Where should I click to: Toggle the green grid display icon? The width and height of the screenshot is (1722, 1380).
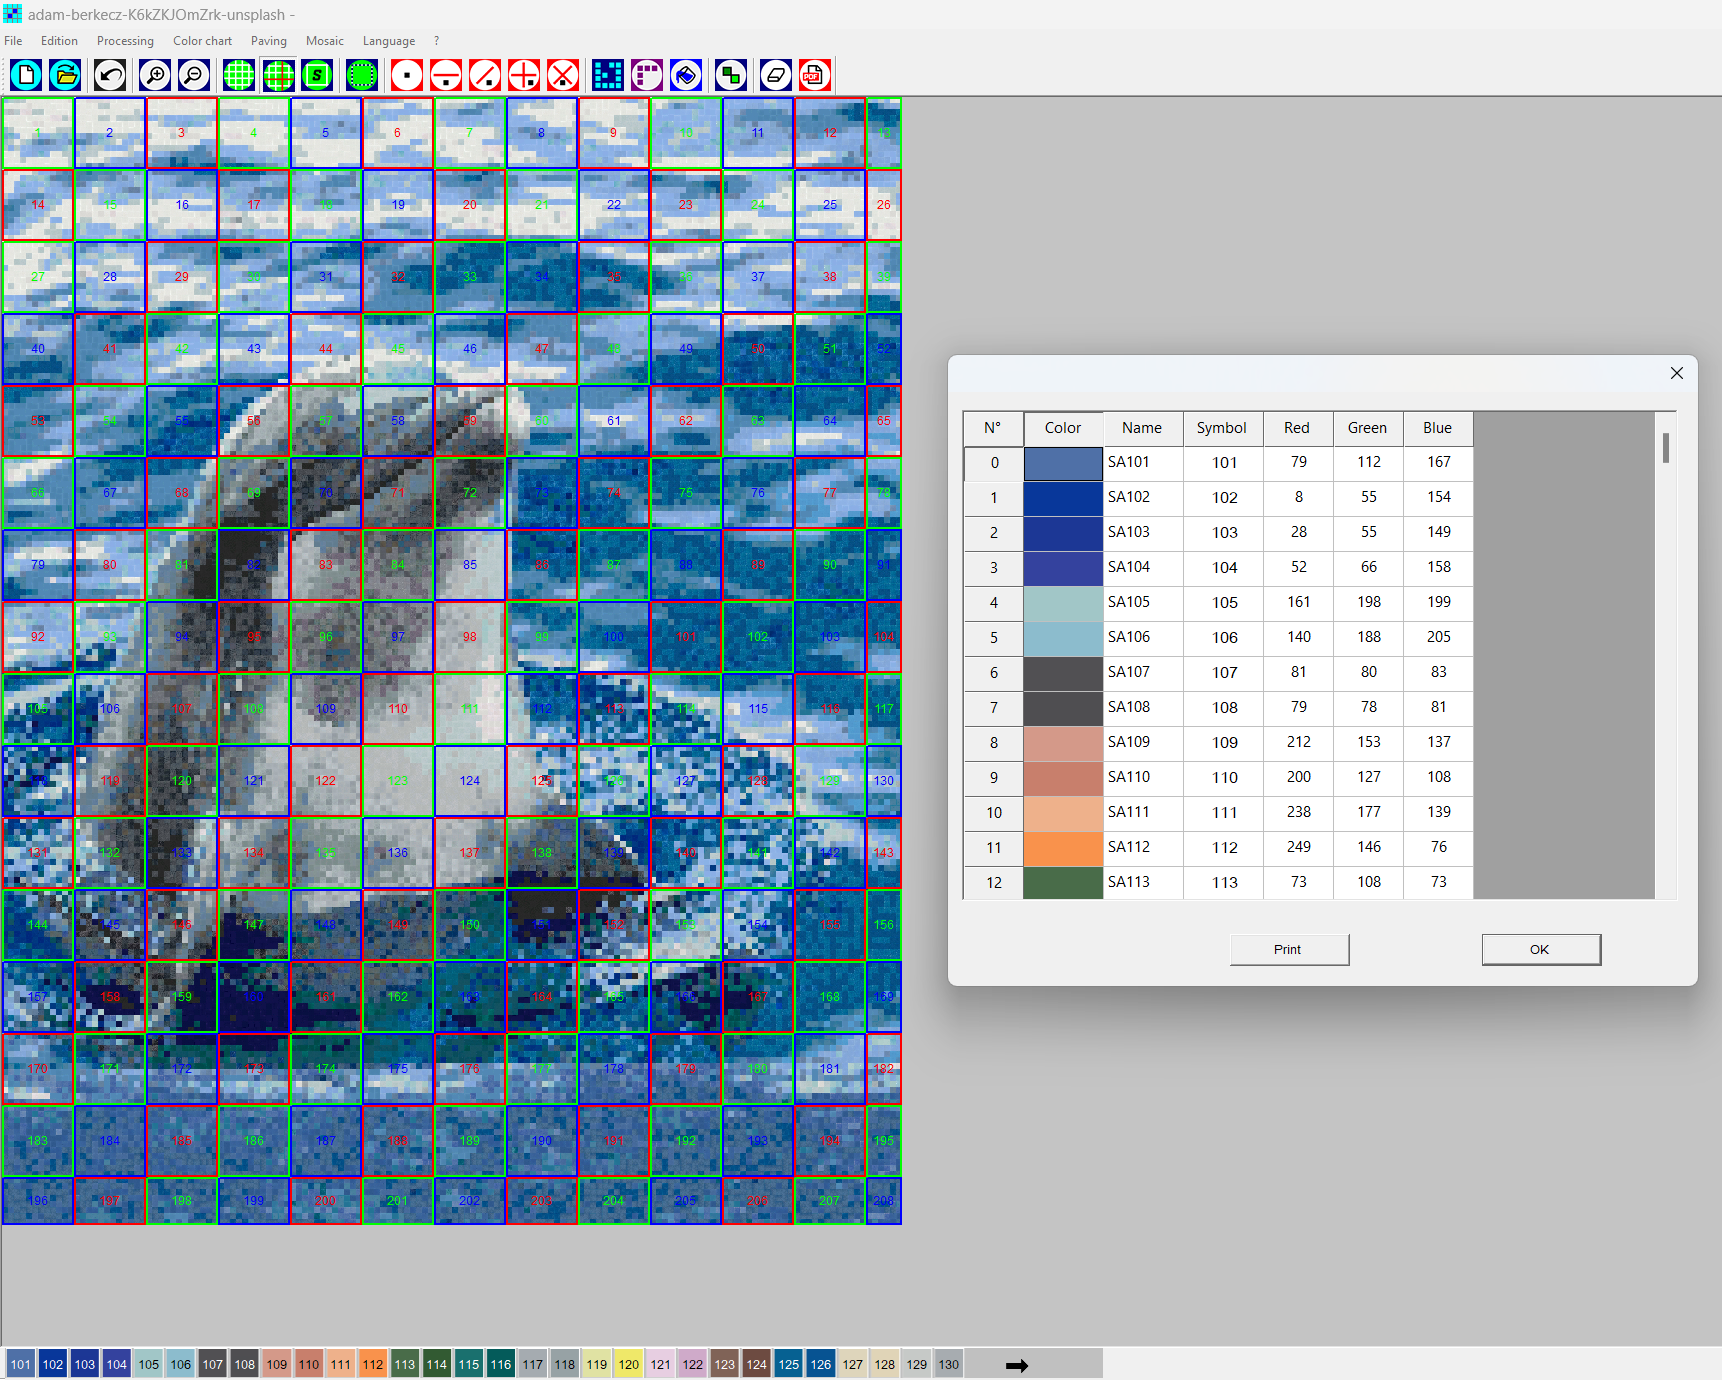[x=238, y=74]
